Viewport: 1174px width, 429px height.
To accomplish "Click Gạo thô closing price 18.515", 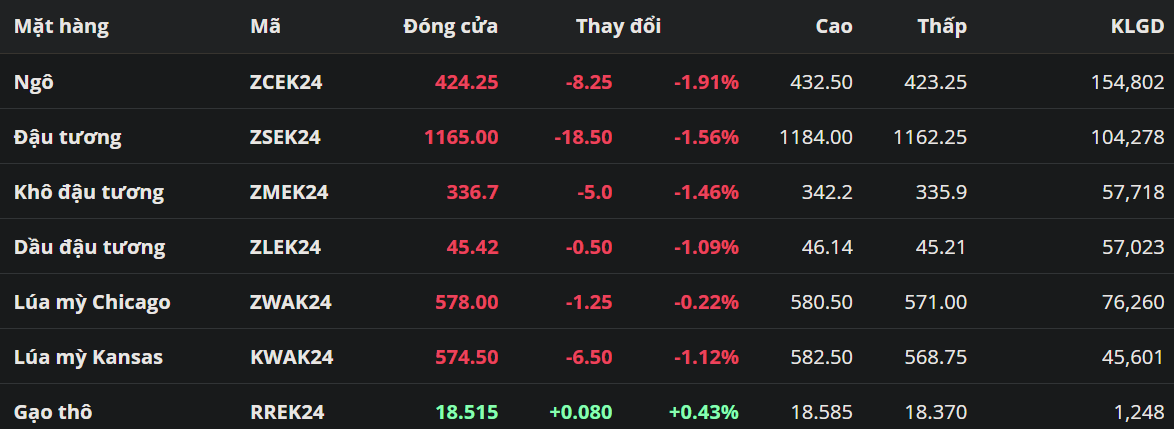I will pos(466,412).
